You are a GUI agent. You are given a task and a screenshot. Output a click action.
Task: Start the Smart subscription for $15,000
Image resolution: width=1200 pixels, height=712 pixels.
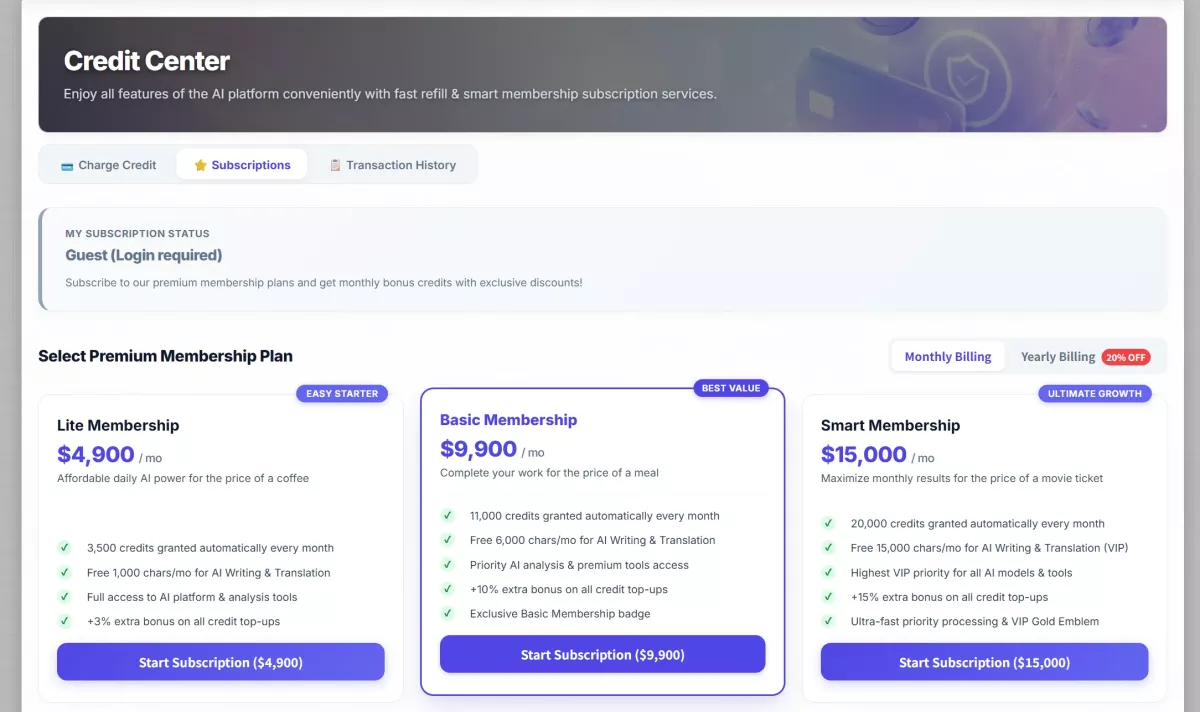click(x=985, y=662)
